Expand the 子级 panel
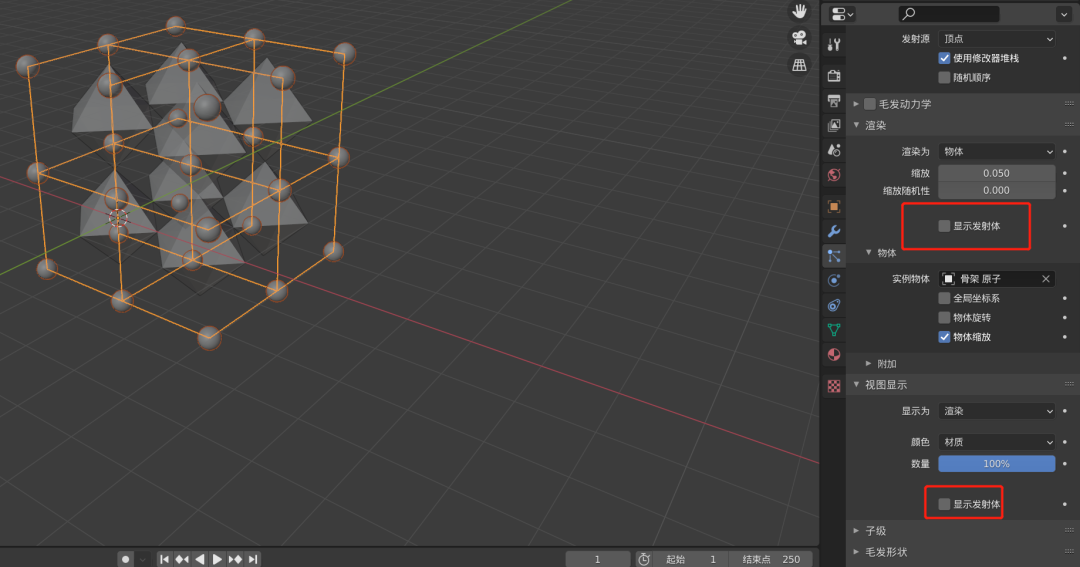 pyautogui.click(x=856, y=531)
